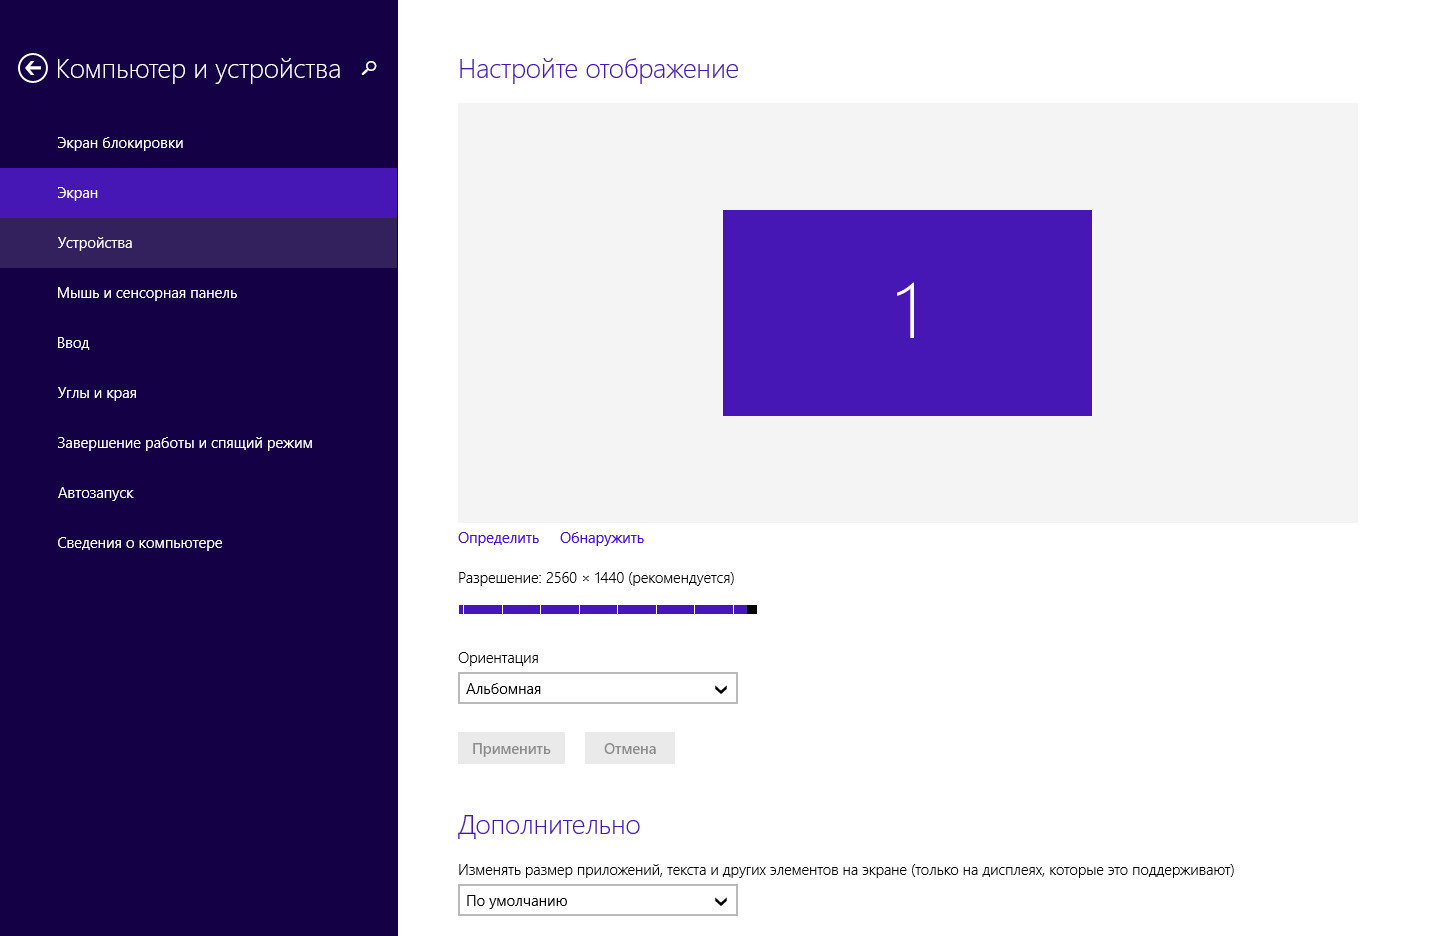Go to Устройства settings
Image resolution: width=1446 pixels, height=936 pixels.
coord(95,243)
